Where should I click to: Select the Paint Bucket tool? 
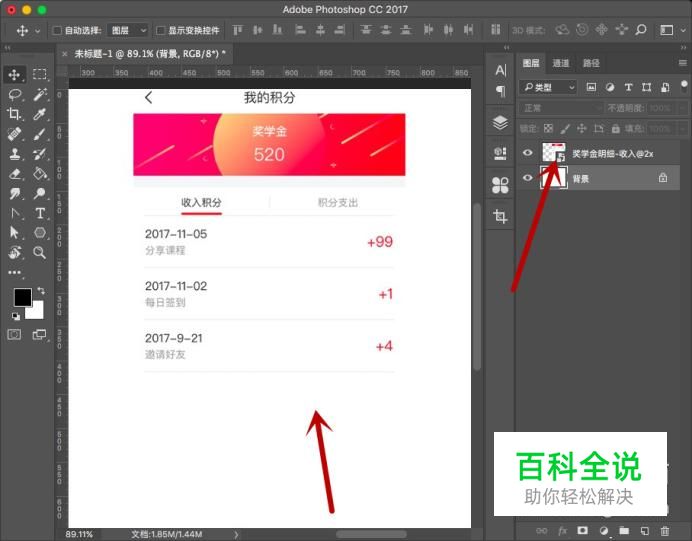click(x=40, y=173)
